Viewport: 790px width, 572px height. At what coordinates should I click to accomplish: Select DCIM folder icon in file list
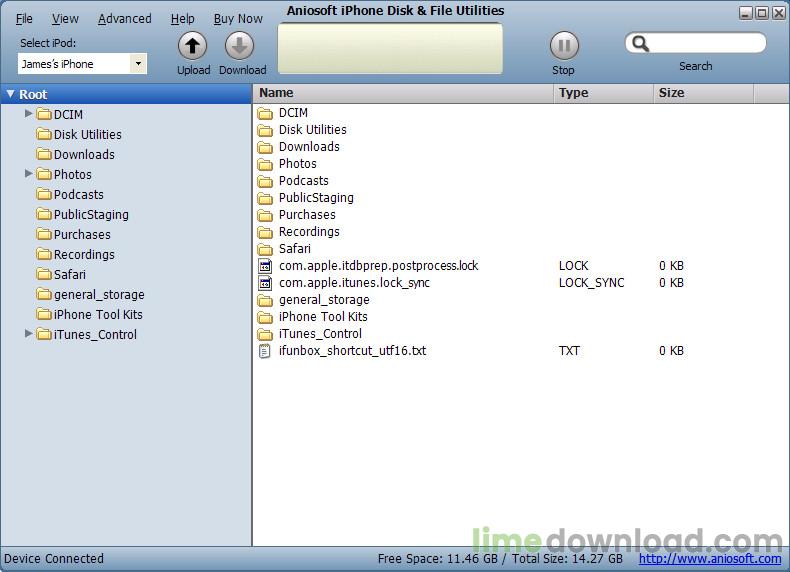[265, 113]
